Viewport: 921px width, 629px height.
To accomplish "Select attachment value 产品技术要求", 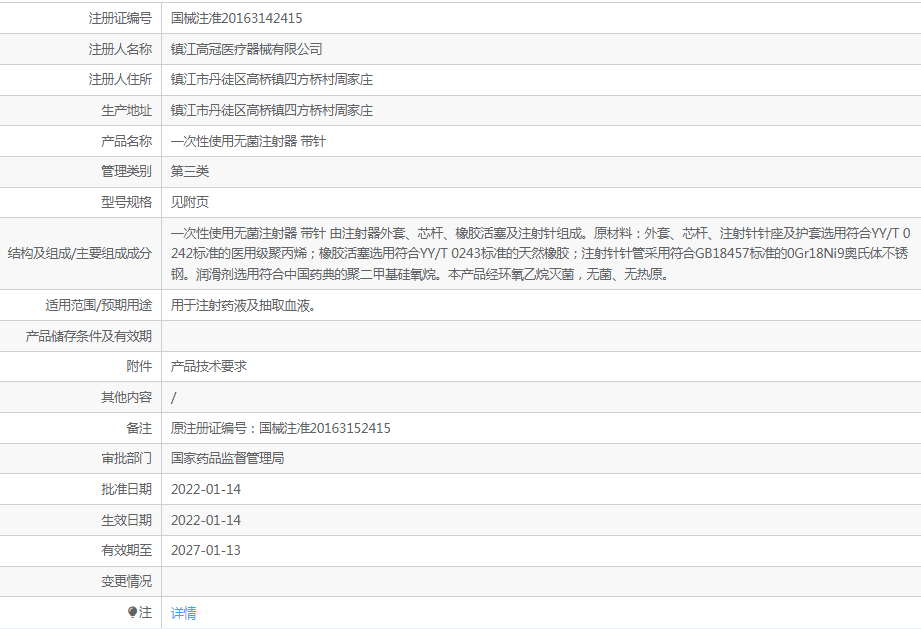I will [209, 366].
